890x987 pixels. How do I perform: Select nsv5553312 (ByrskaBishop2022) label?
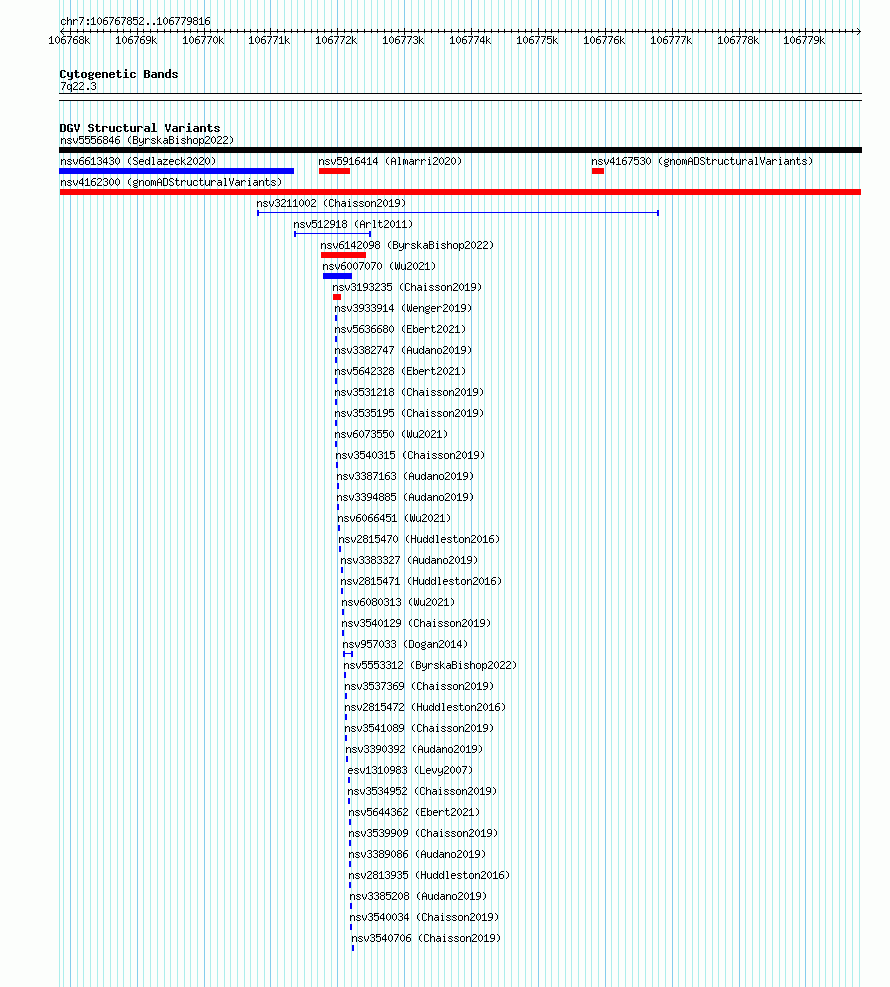pos(430,665)
